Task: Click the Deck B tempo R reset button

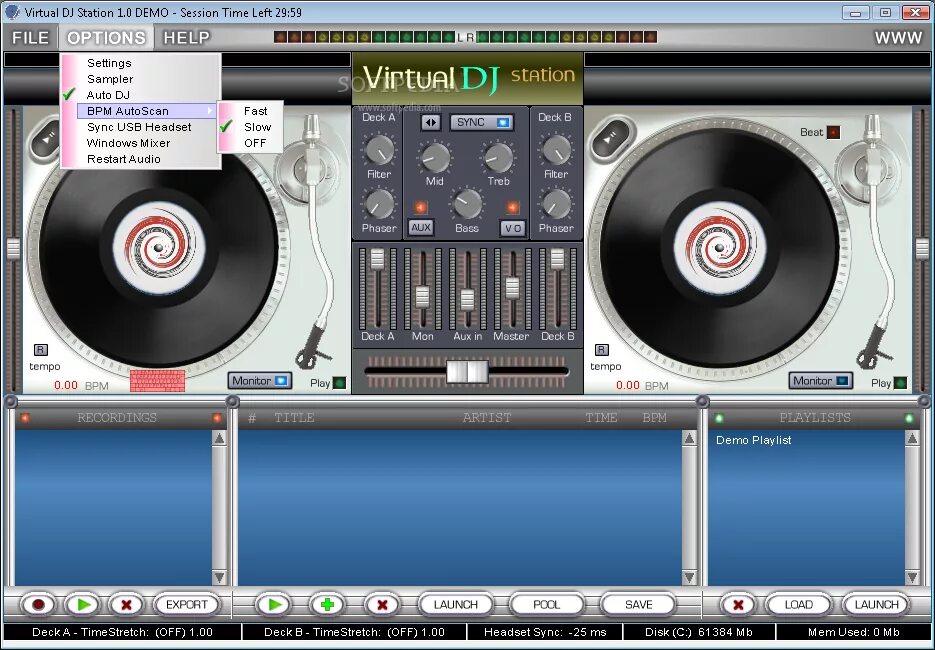Action: (601, 350)
